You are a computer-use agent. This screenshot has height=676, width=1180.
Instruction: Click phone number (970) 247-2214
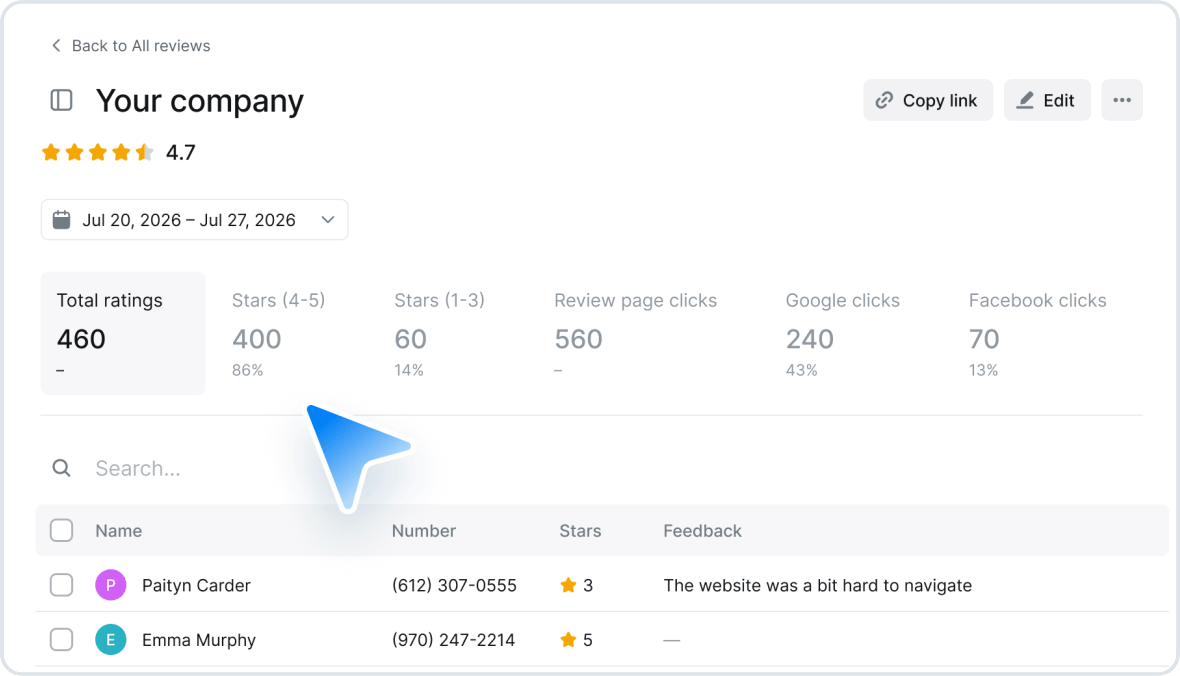(453, 640)
